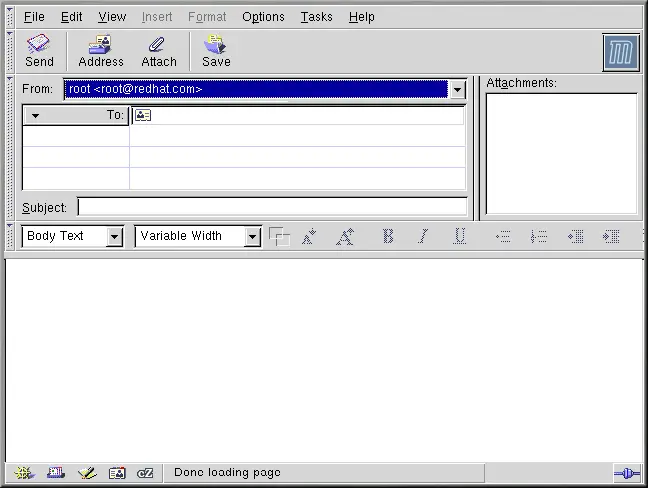
Task: Open the Address book picker
Action: coord(101,51)
